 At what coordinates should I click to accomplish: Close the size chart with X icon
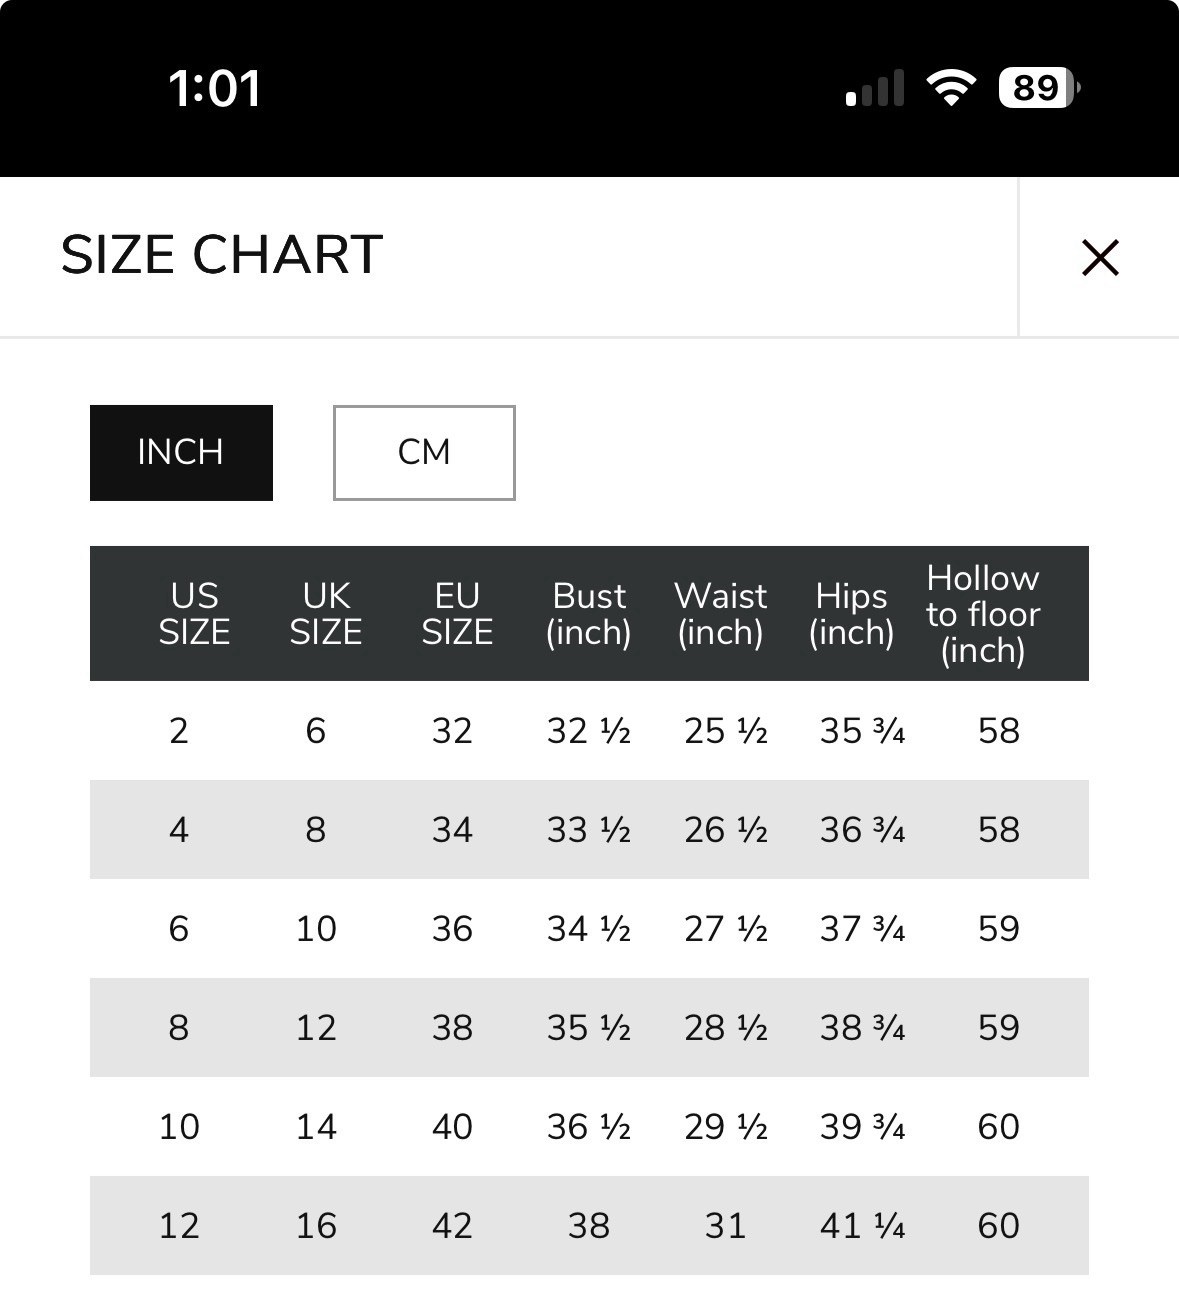tap(1100, 257)
